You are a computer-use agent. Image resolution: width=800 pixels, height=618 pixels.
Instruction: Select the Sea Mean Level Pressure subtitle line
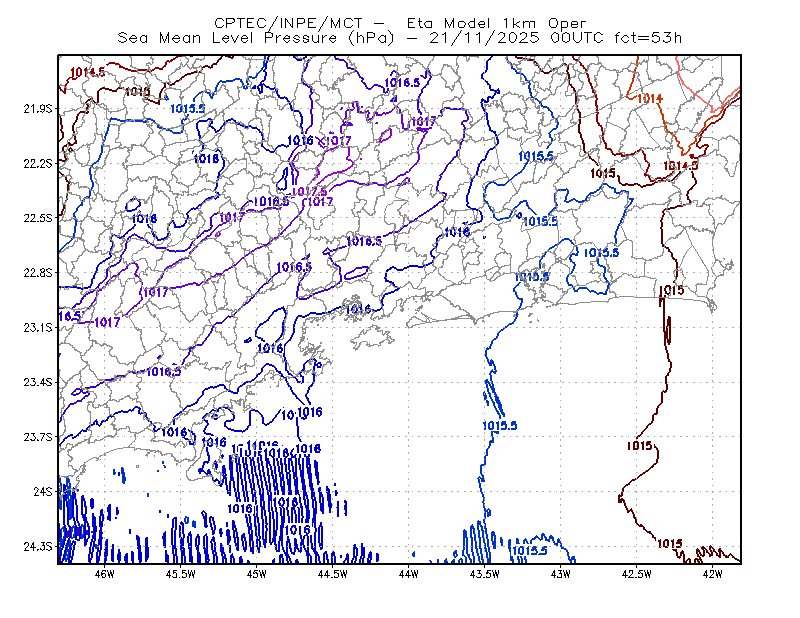tap(399, 38)
